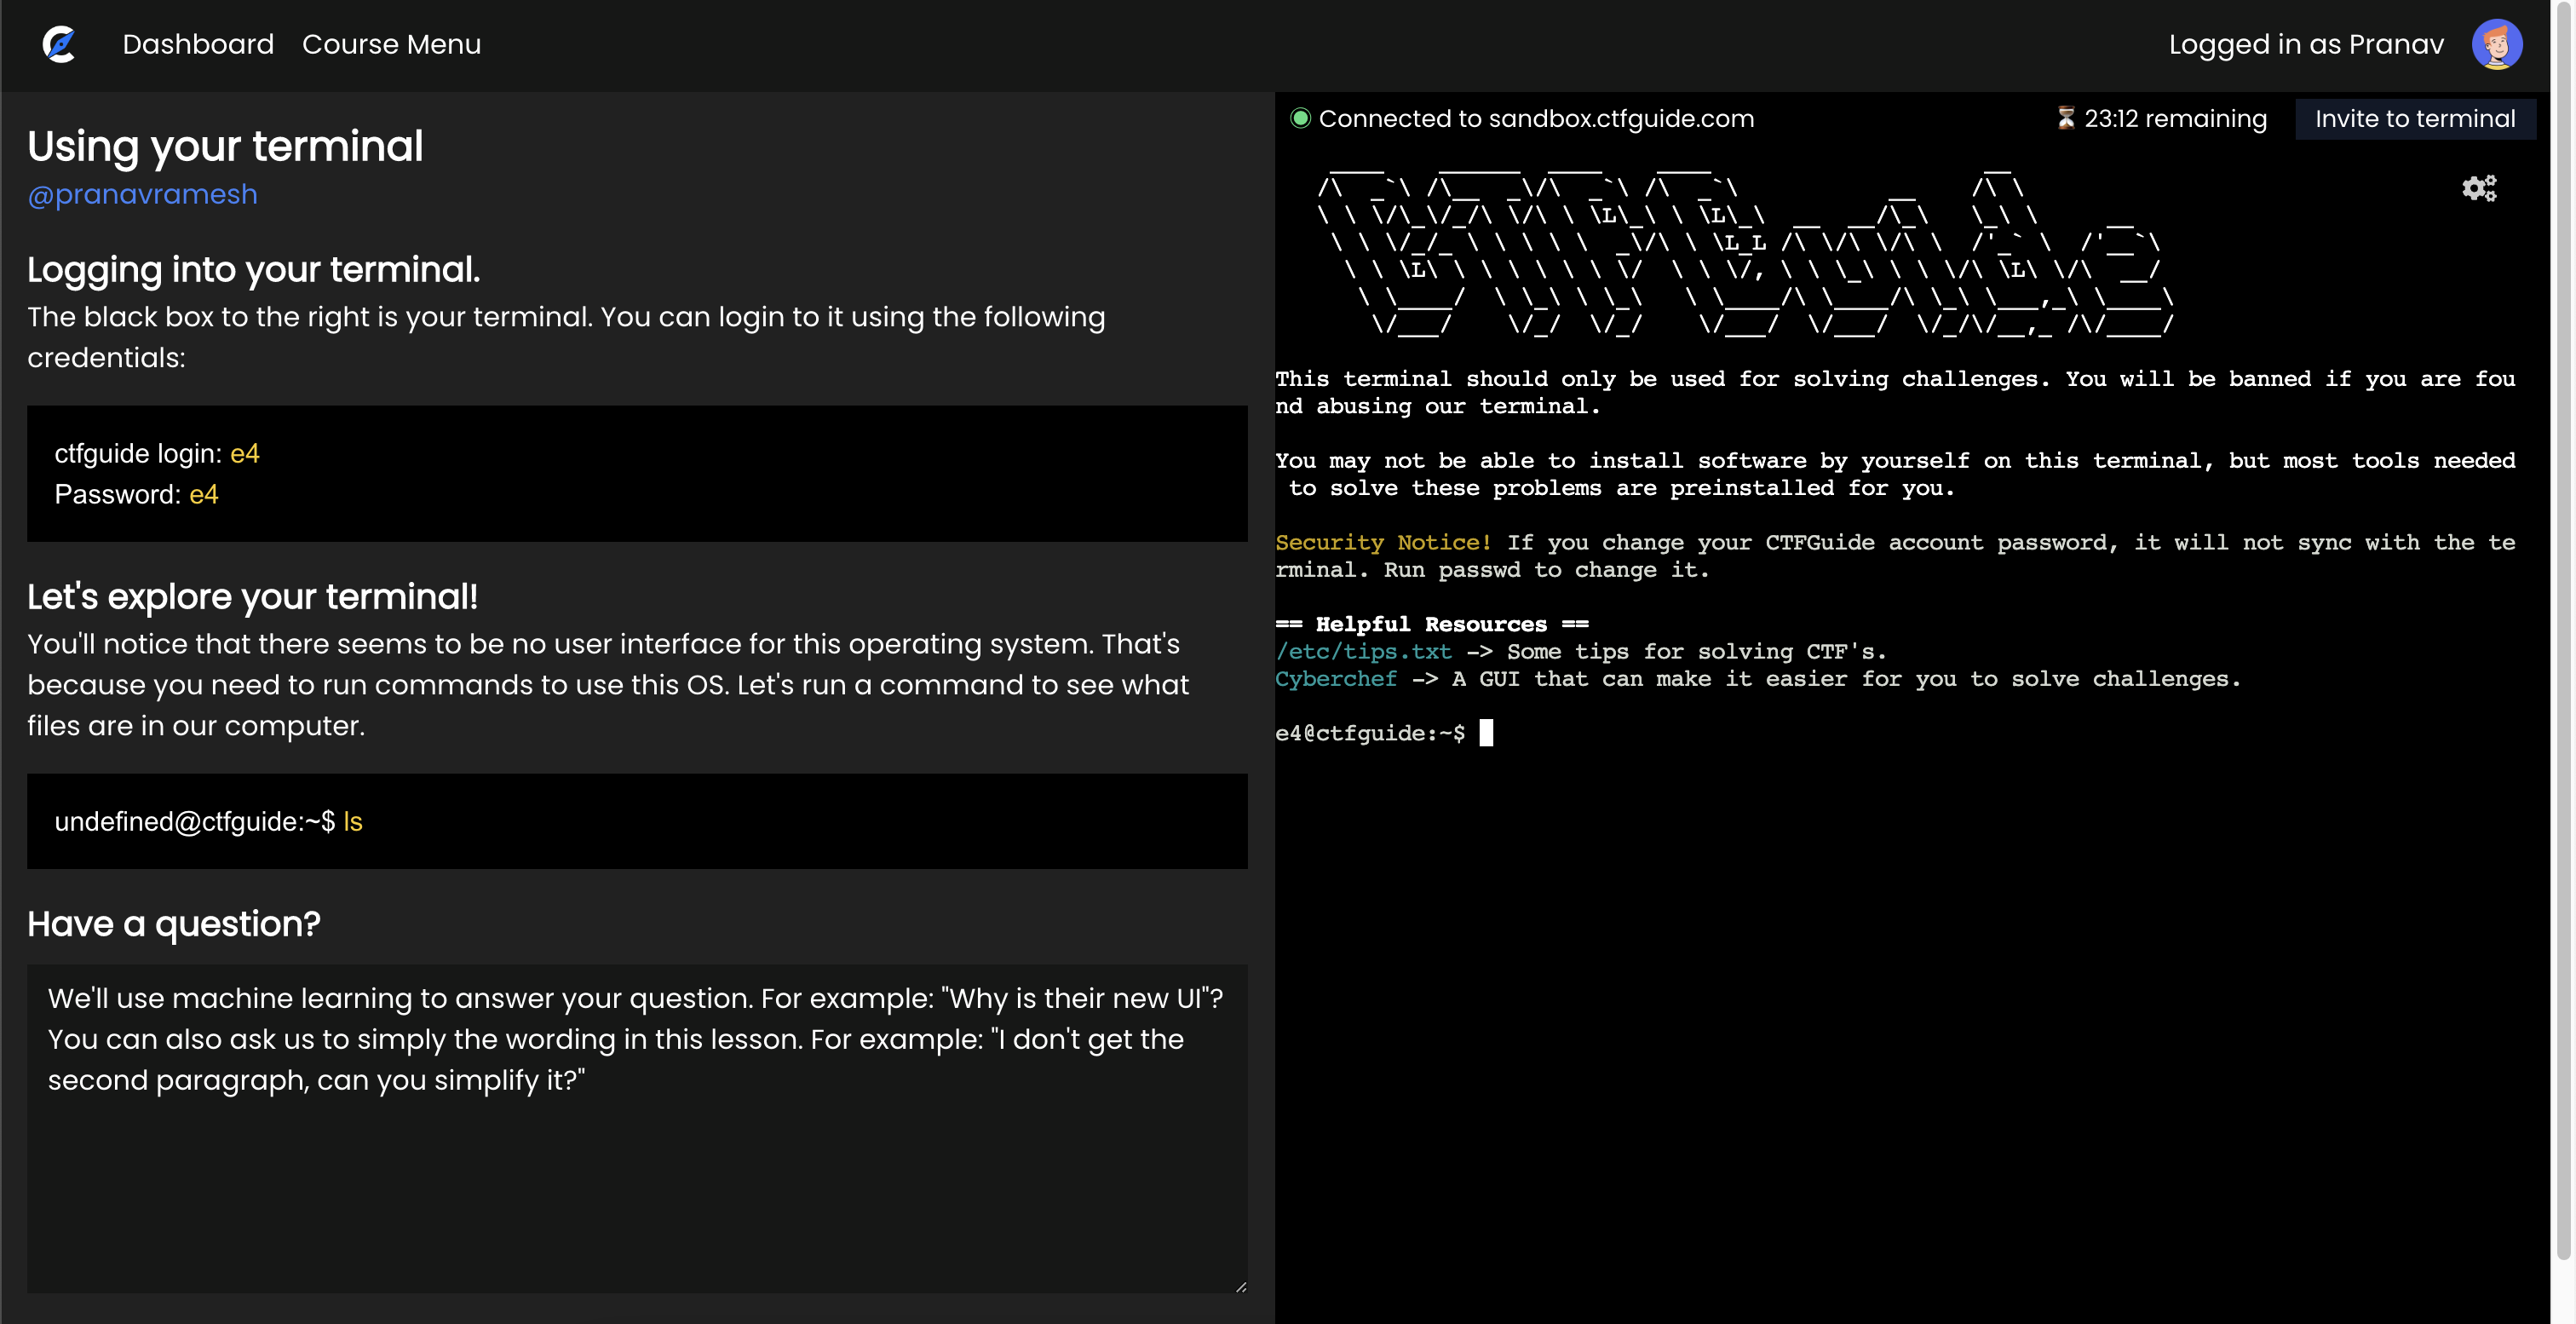Click the /etc/tips.txt path in Helpful Resources

[1363, 651]
